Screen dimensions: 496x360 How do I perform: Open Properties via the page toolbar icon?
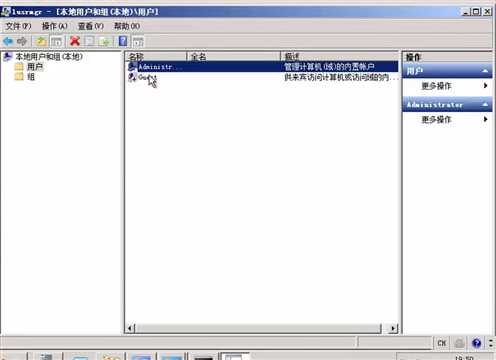click(90, 41)
